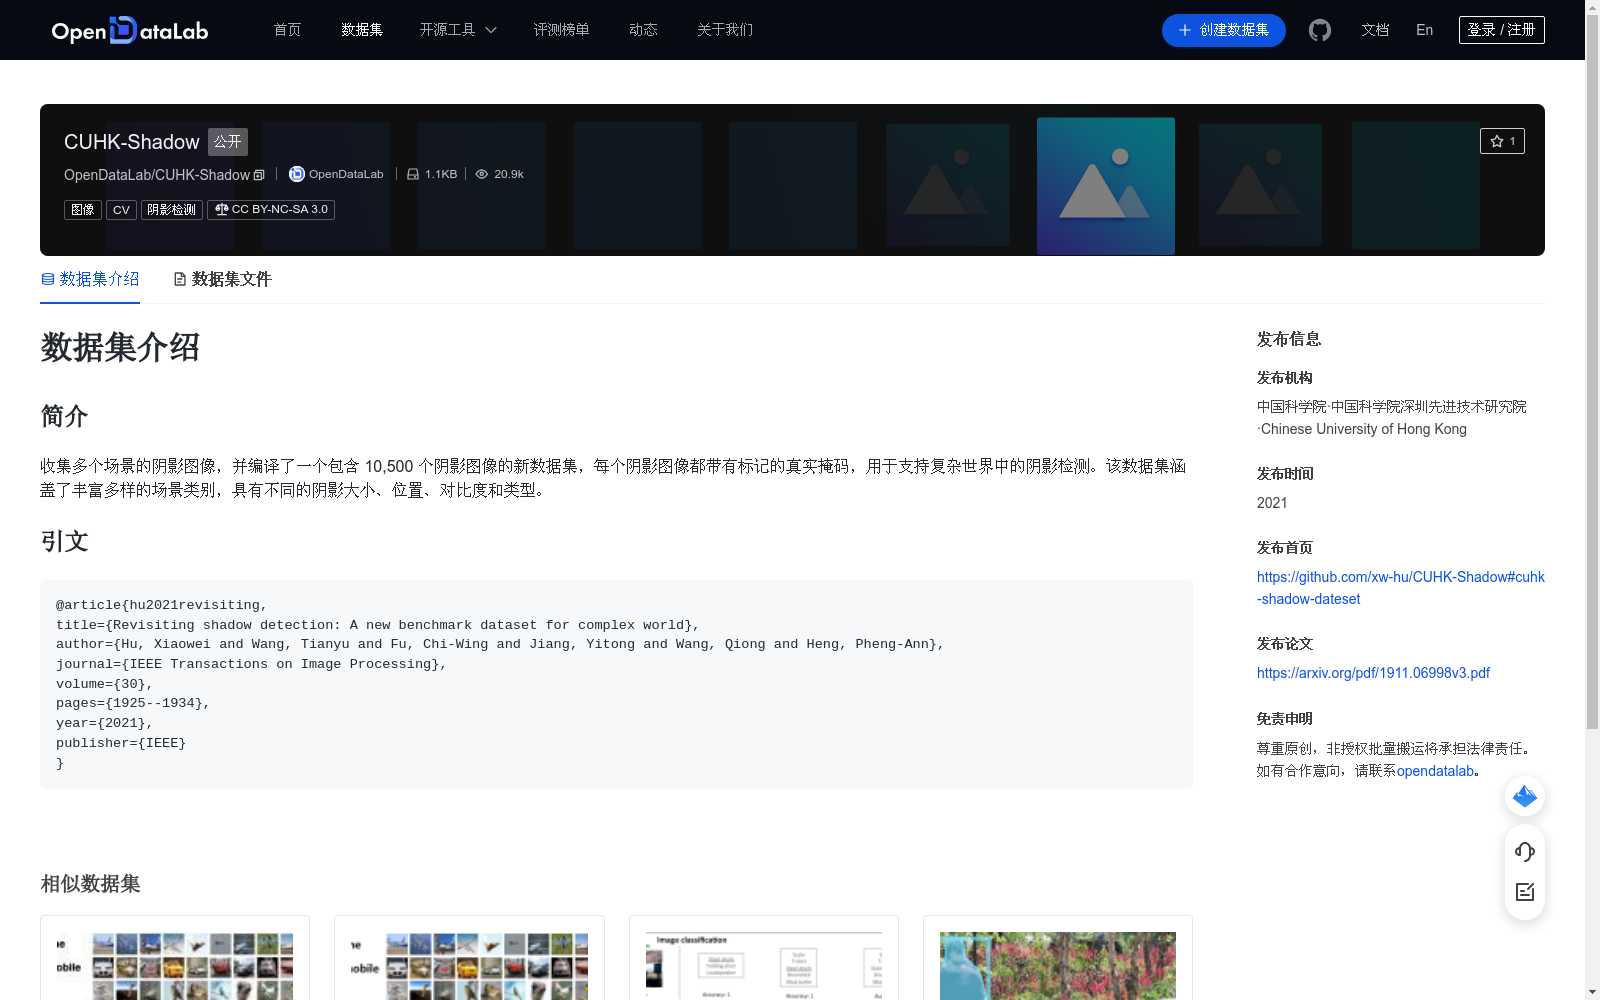Copy the OpenDataLab/CUHK-Shadow path
The height and width of the screenshot is (1000, 1600).
point(259,175)
